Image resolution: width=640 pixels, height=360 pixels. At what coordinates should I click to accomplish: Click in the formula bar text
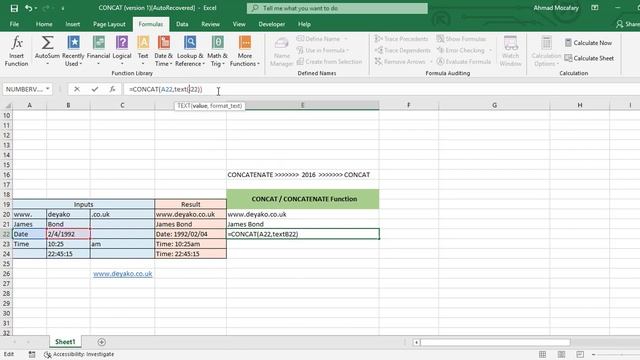(x=165, y=89)
